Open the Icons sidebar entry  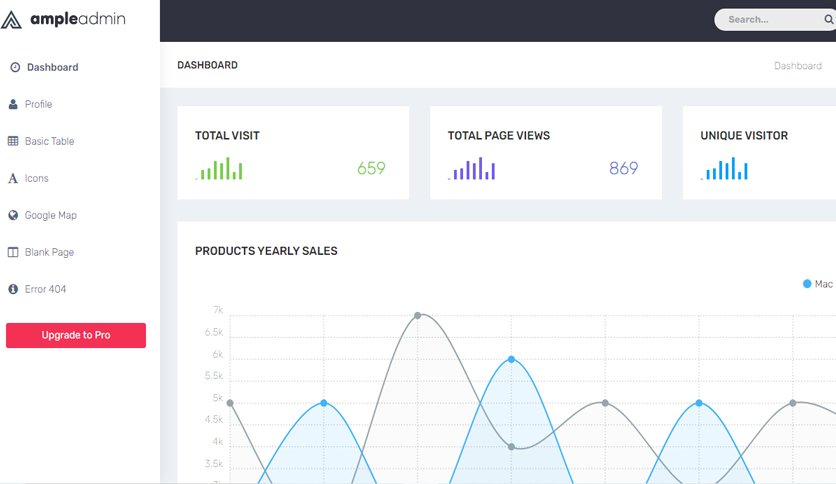pos(36,178)
